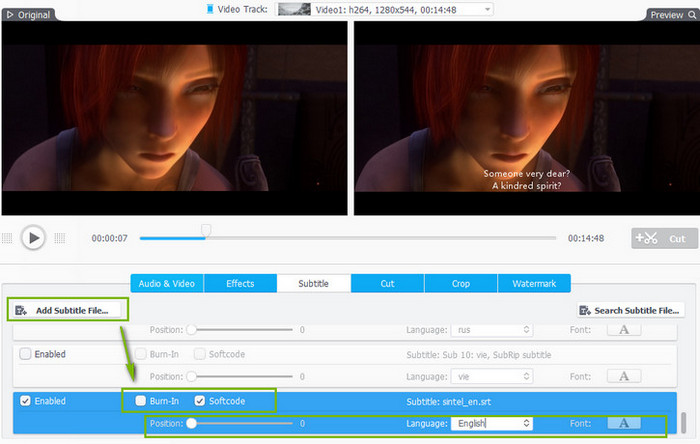Open font settings for vie subtitle
The image size is (700, 444).
pos(624,376)
